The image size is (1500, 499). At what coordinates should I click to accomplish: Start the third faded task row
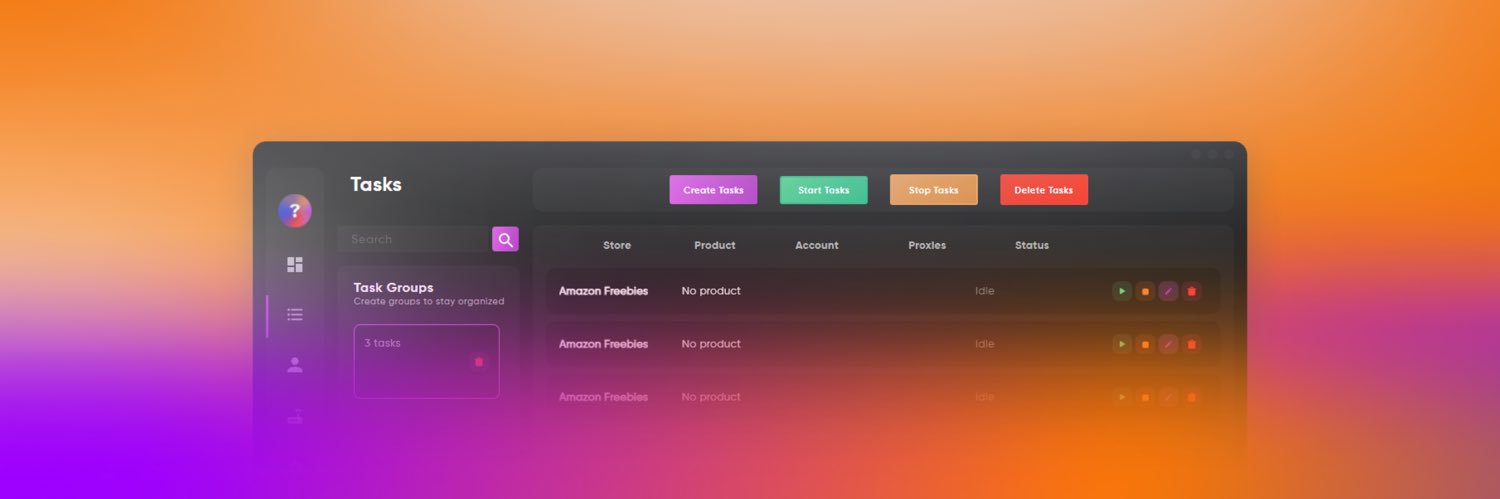1122,397
